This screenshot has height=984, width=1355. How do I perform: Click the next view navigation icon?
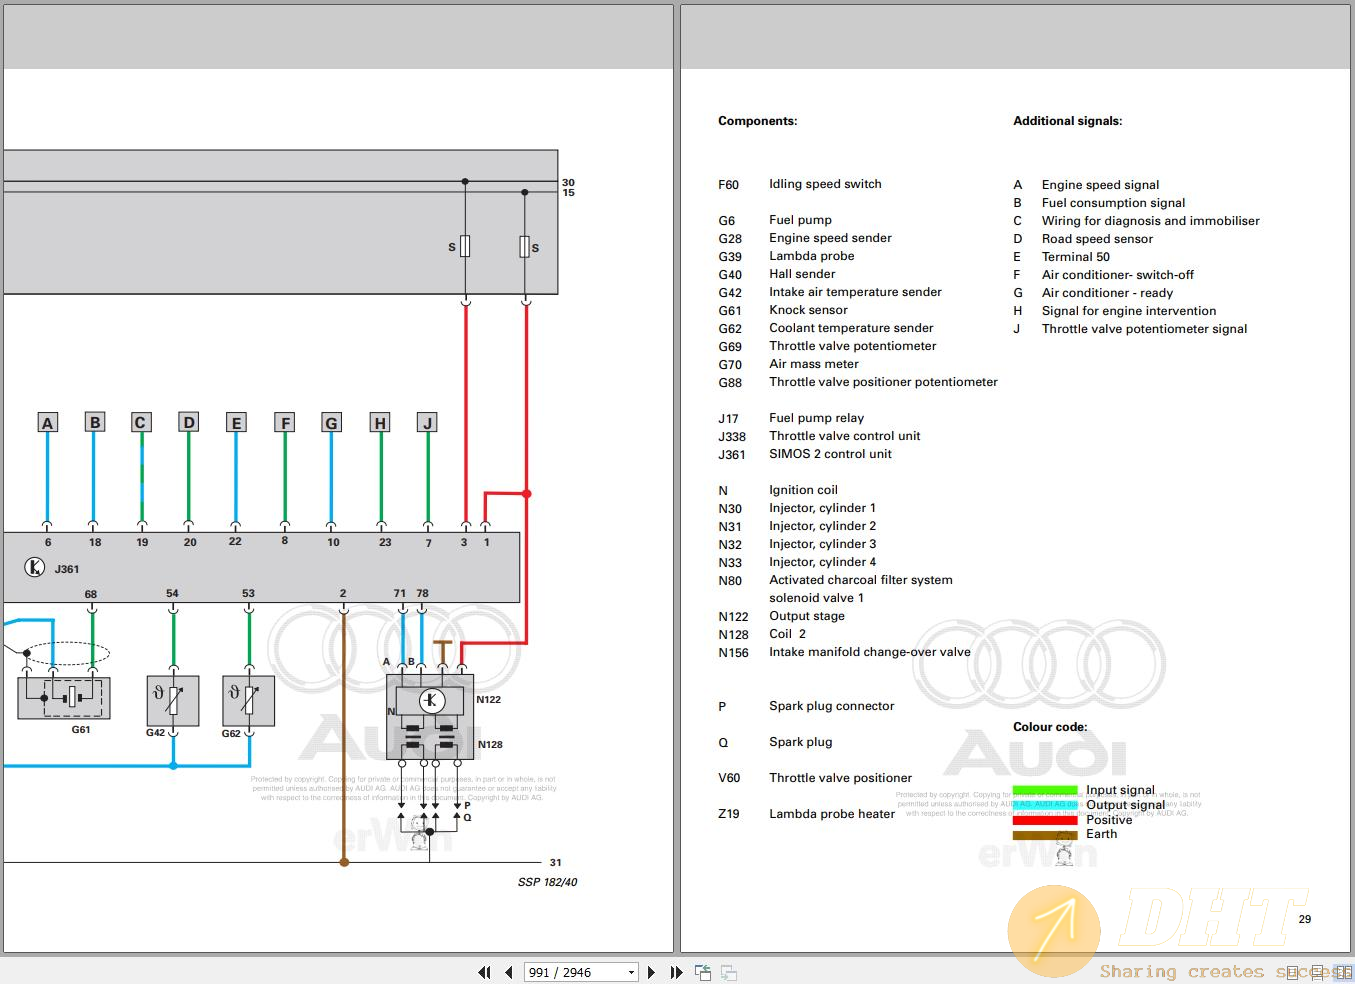(x=729, y=972)
